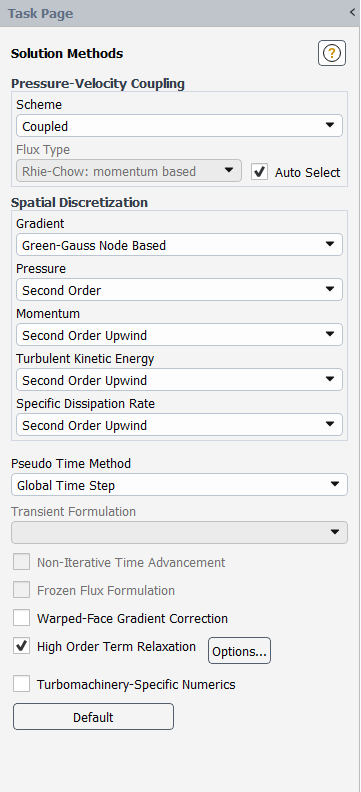This screenshot has height=792, width=361.
Task: Open the Pressure discretization dropdown
Action: pyautogui.click(x=179, y=290)
